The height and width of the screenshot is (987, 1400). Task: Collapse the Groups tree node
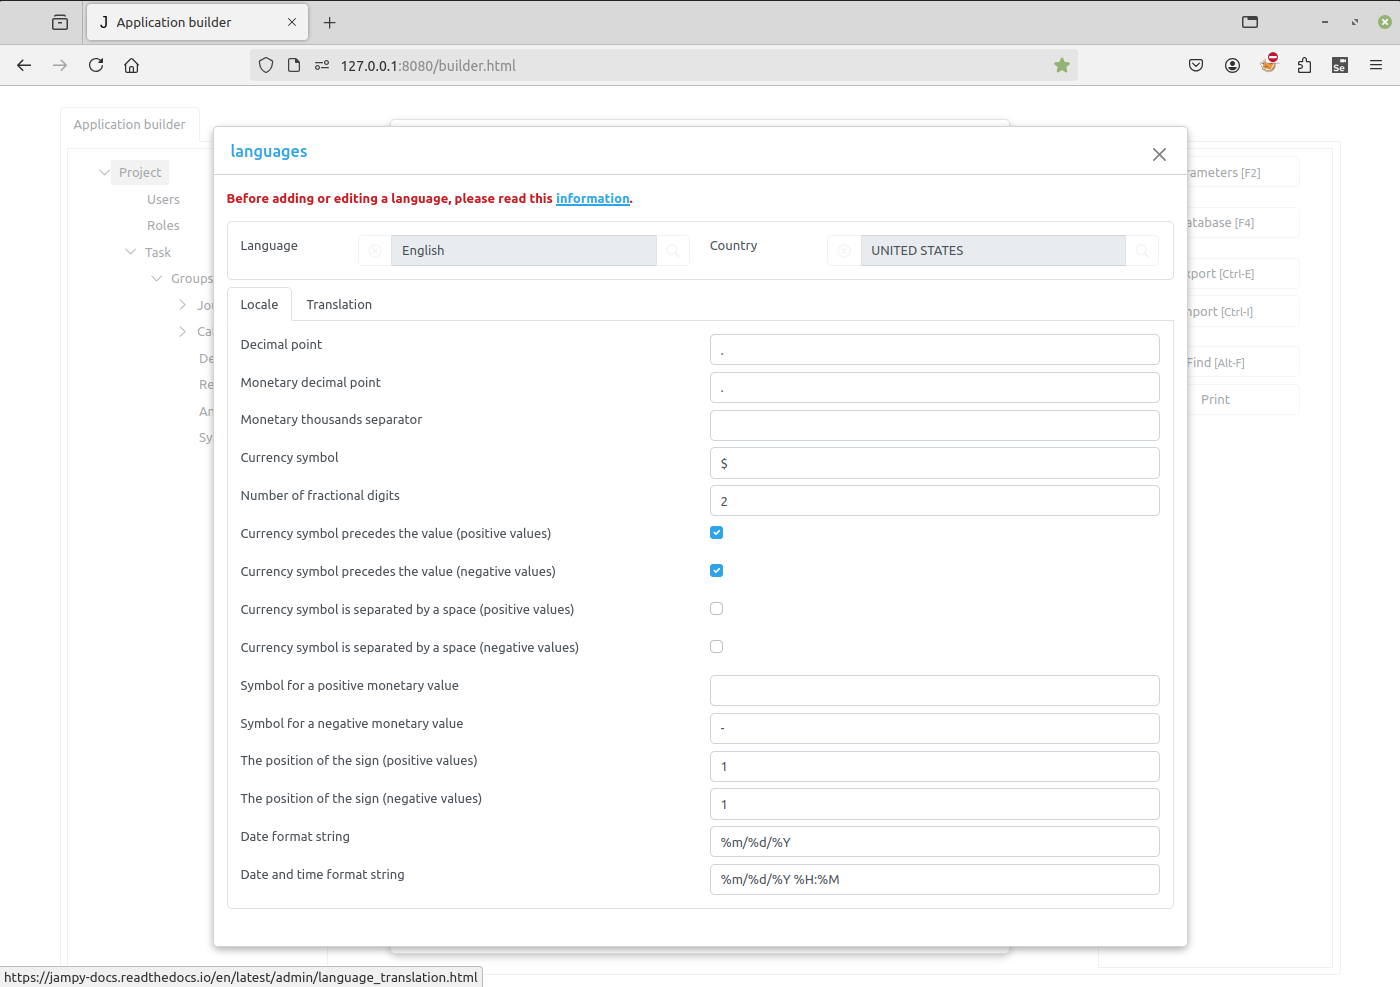pos(156,278)
